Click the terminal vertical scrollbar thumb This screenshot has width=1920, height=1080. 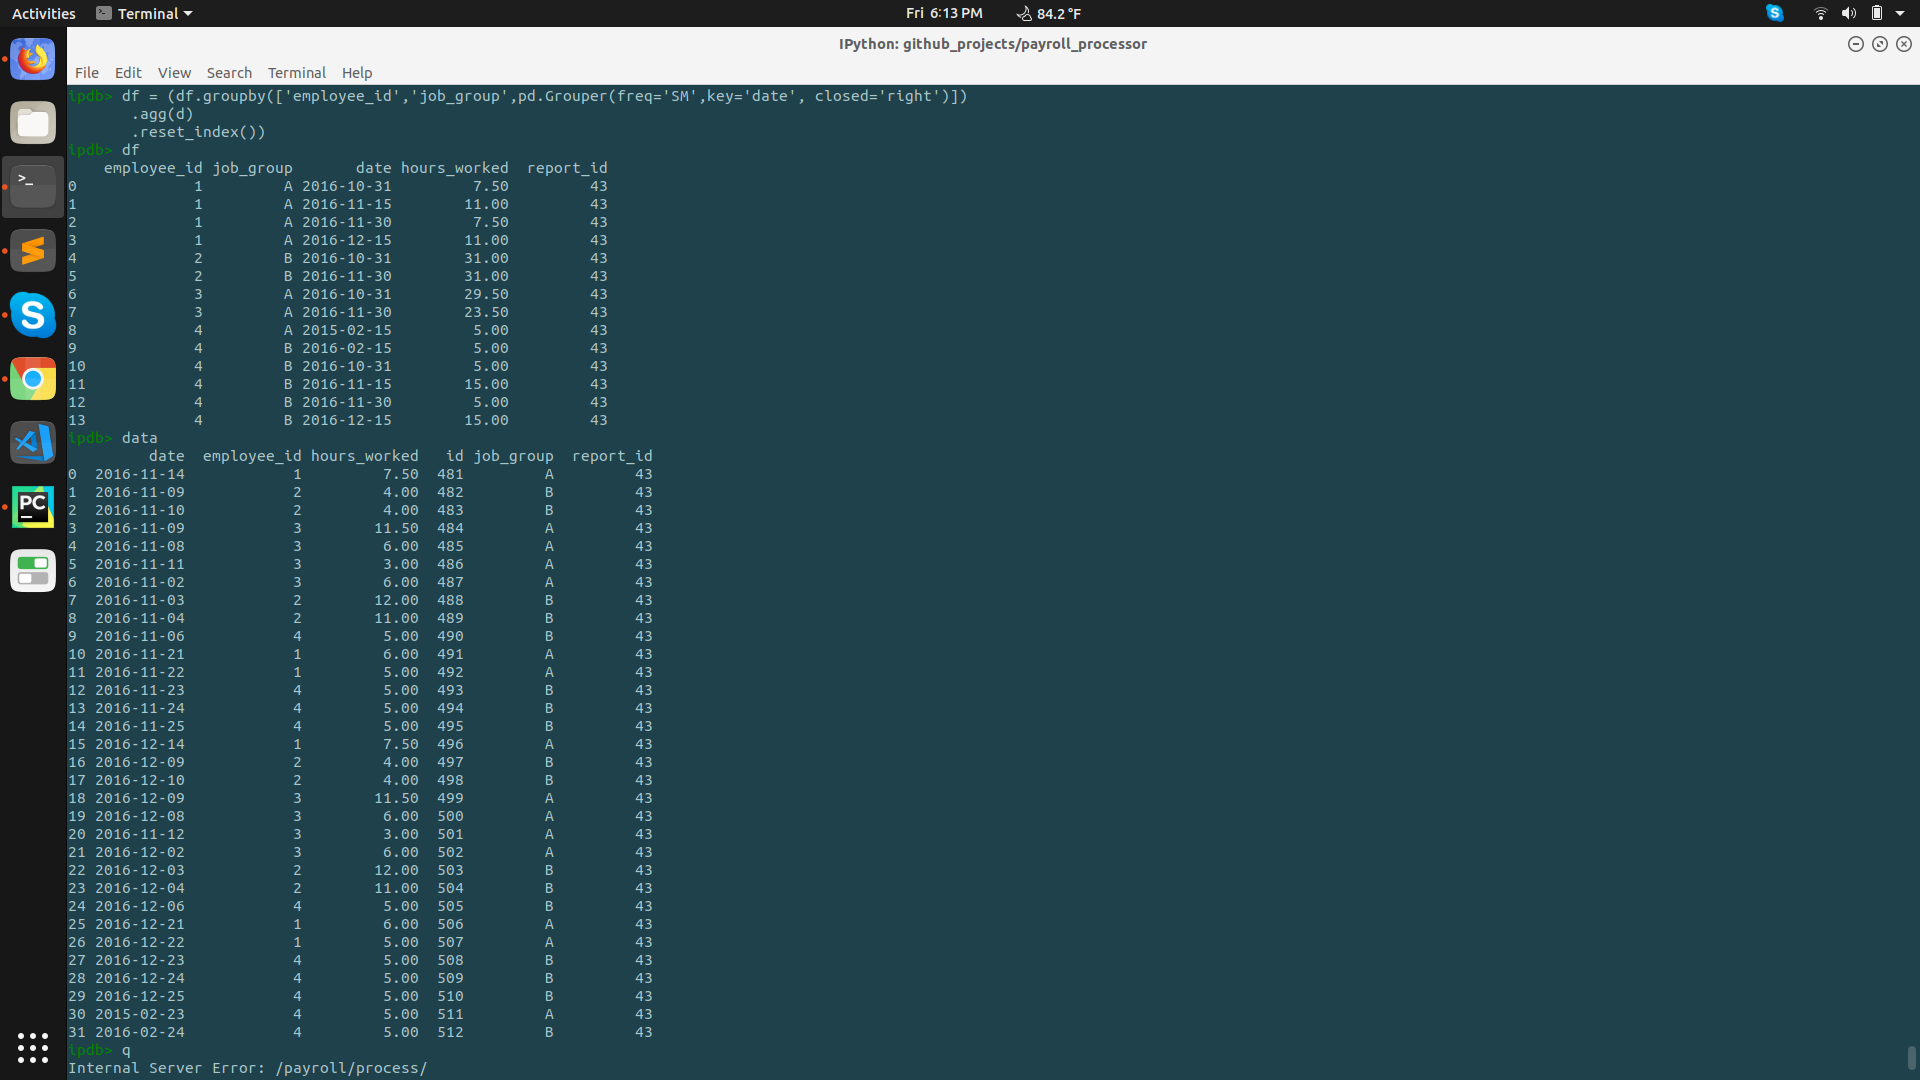(x=1912, y=1058)
